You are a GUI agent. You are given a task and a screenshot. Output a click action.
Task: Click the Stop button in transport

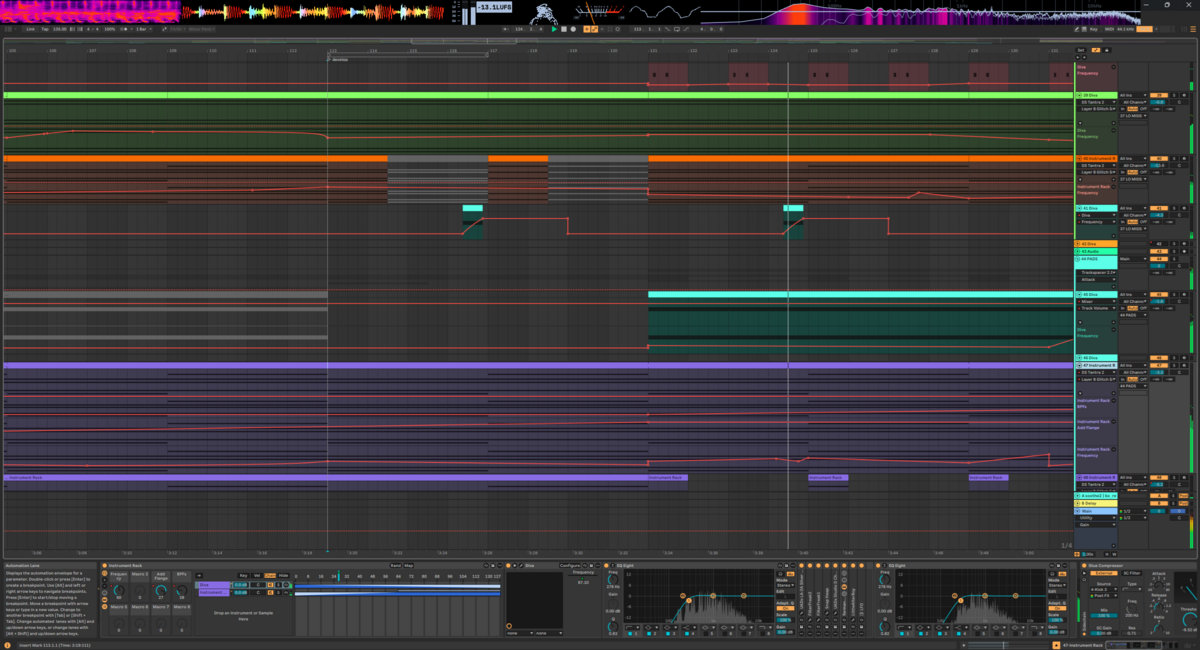563,29
